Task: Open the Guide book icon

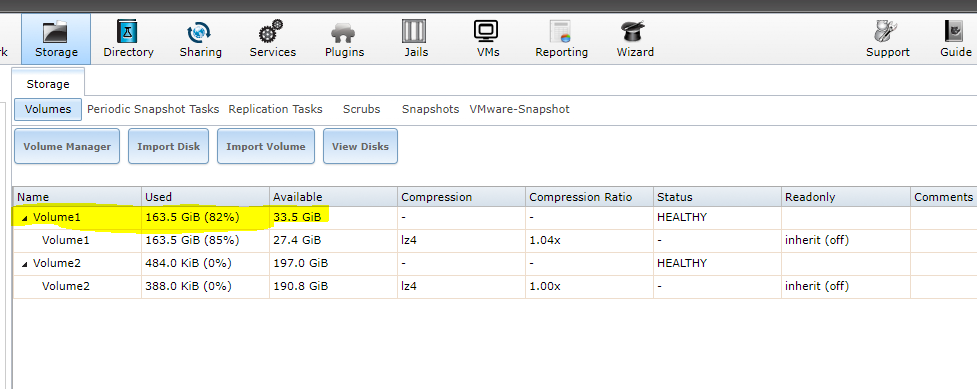Action: (955, 31)
